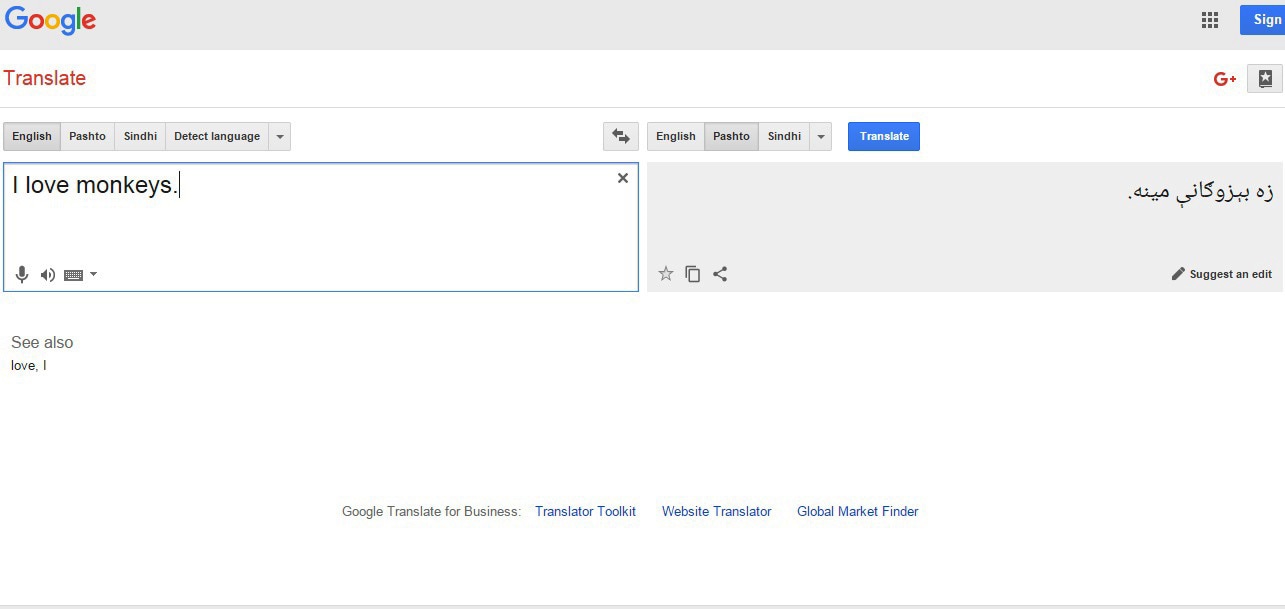The height and width of the screenshot is (609, 1285).
Task: Set target language to English
Action: 675,136
